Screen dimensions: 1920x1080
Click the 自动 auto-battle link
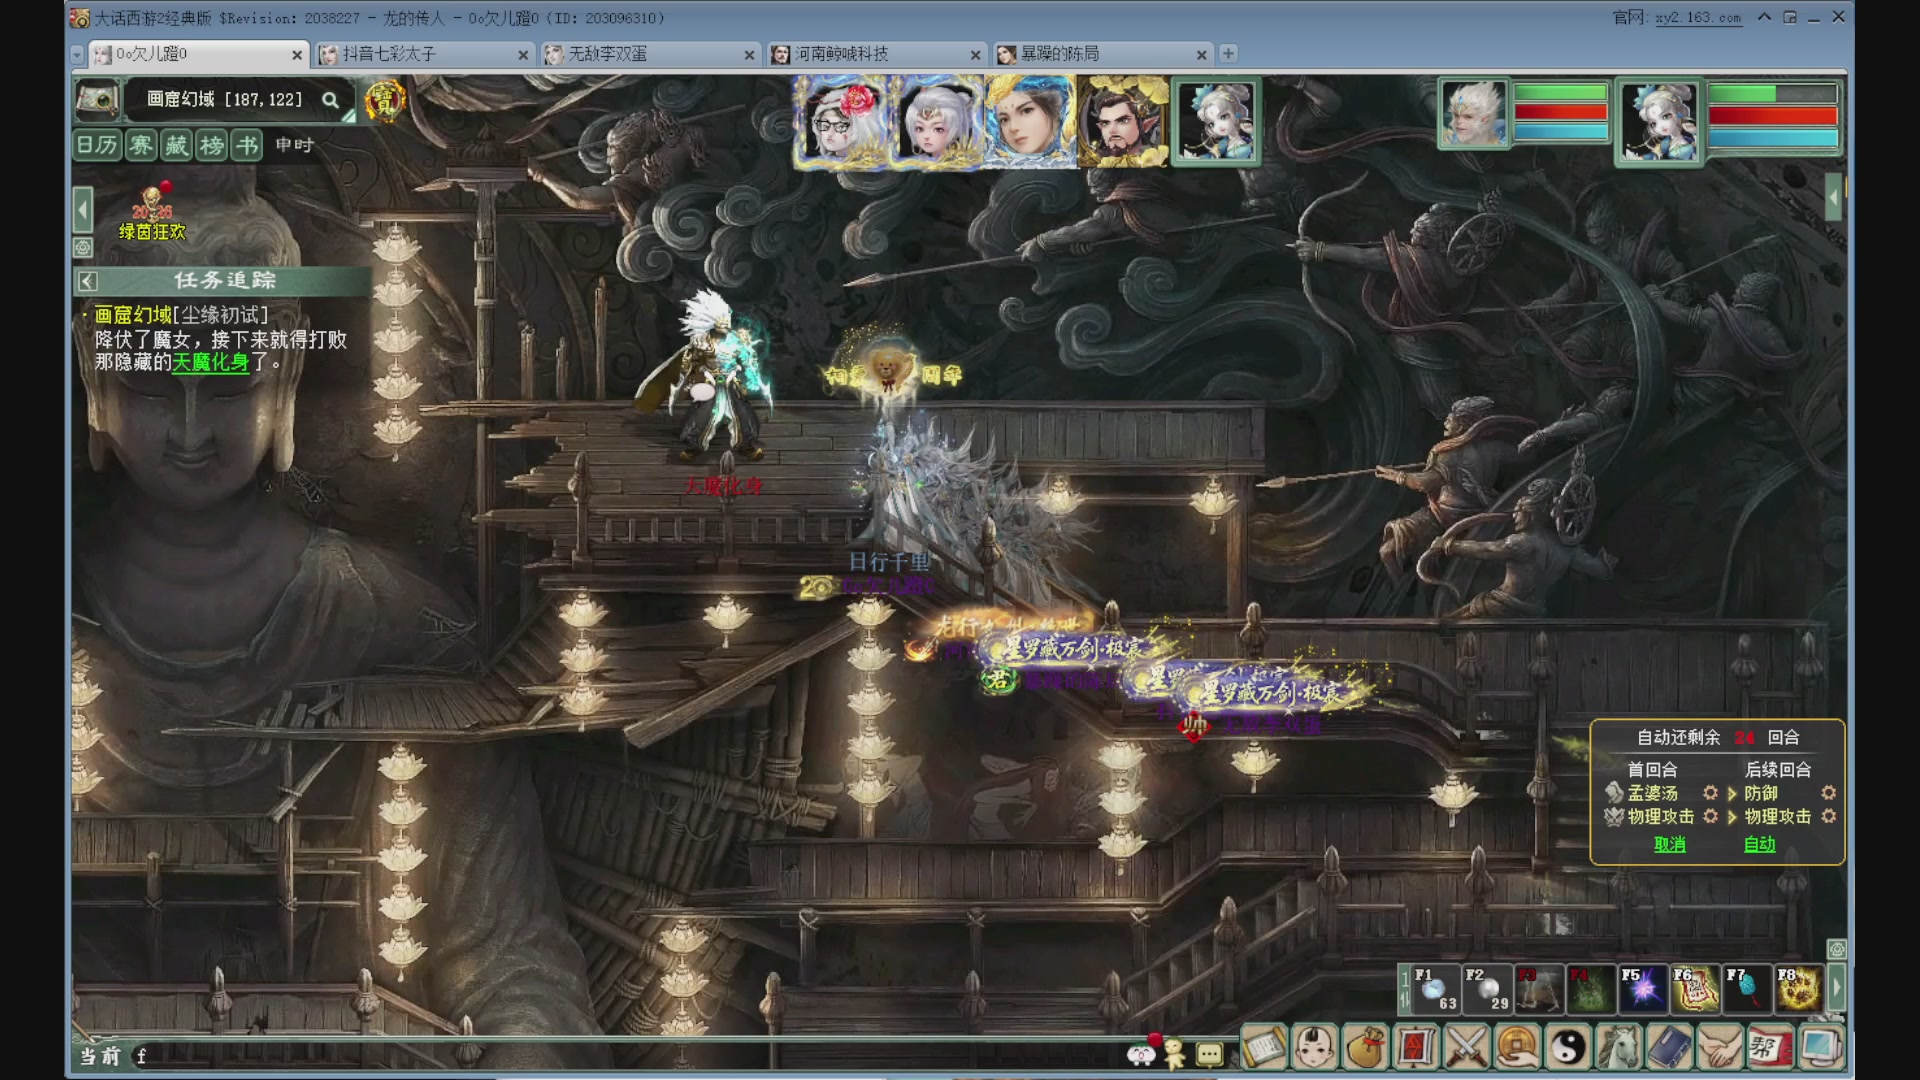[x=1759, y=845]
